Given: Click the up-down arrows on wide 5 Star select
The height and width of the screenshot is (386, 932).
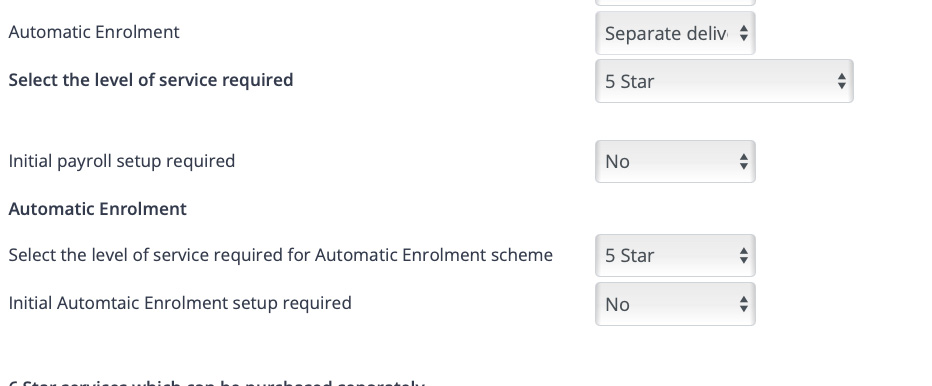Looking at the screenshot, I should click(x=842, y=81).
